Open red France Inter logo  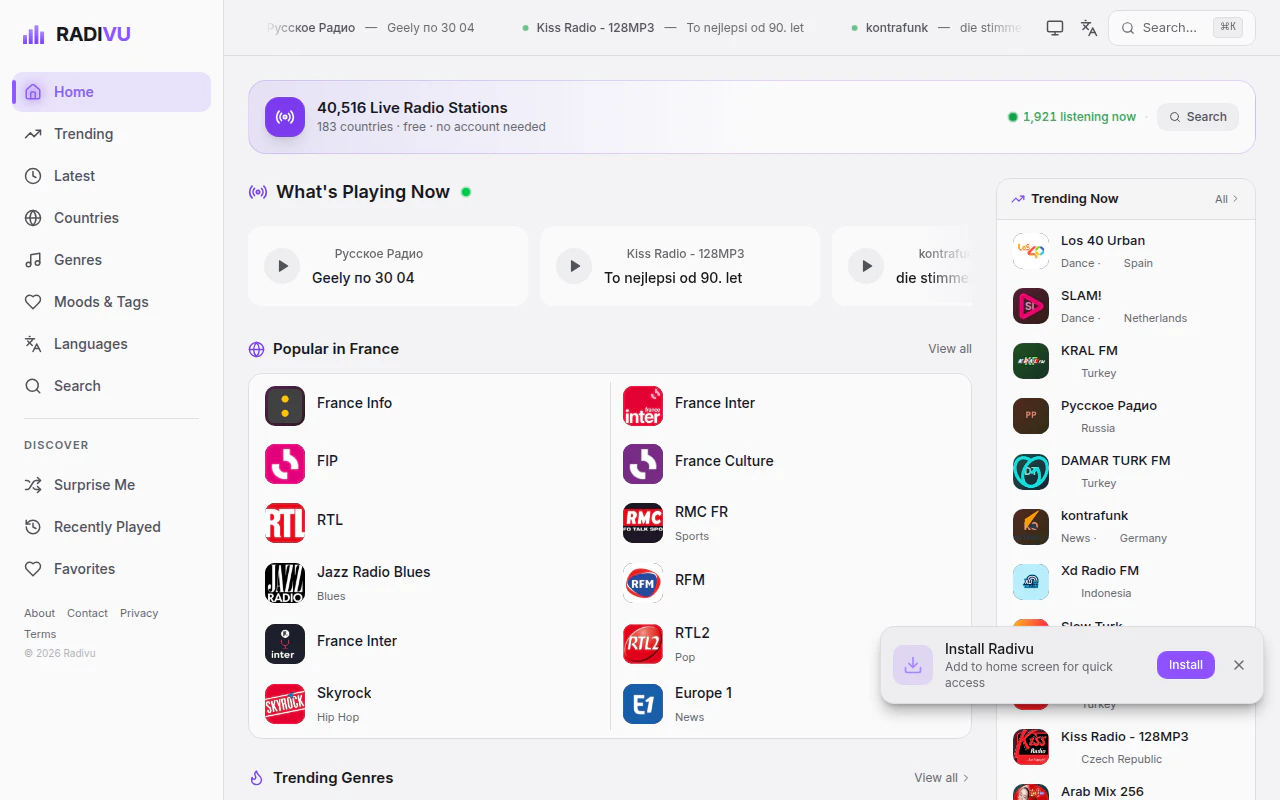tap(643, 406)
